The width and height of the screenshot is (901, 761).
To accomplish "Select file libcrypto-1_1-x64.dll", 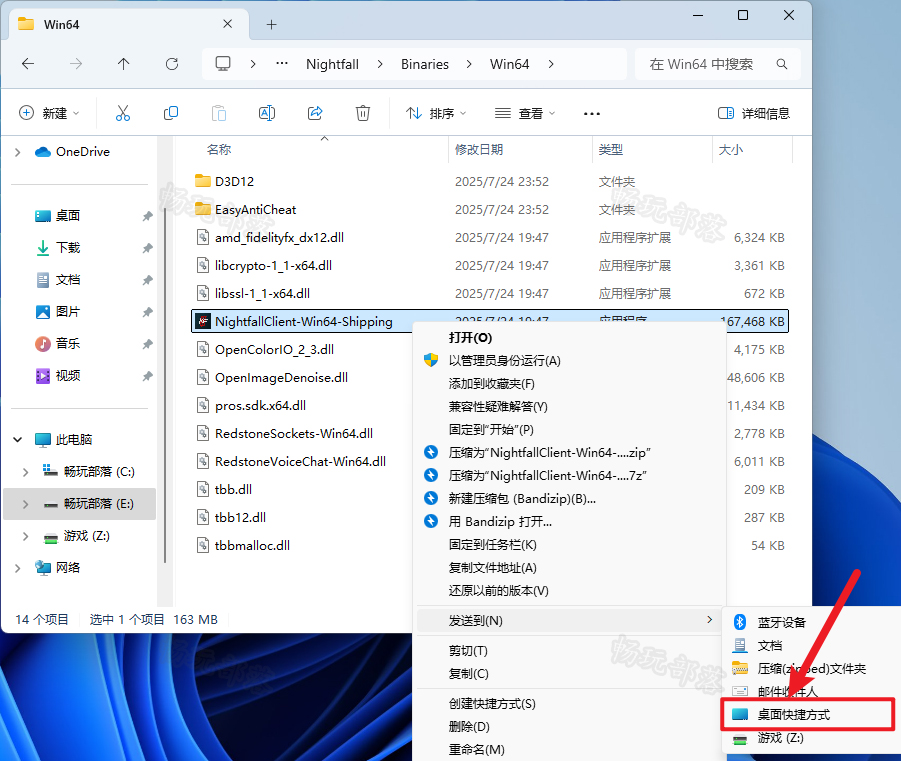I will 274,266.
